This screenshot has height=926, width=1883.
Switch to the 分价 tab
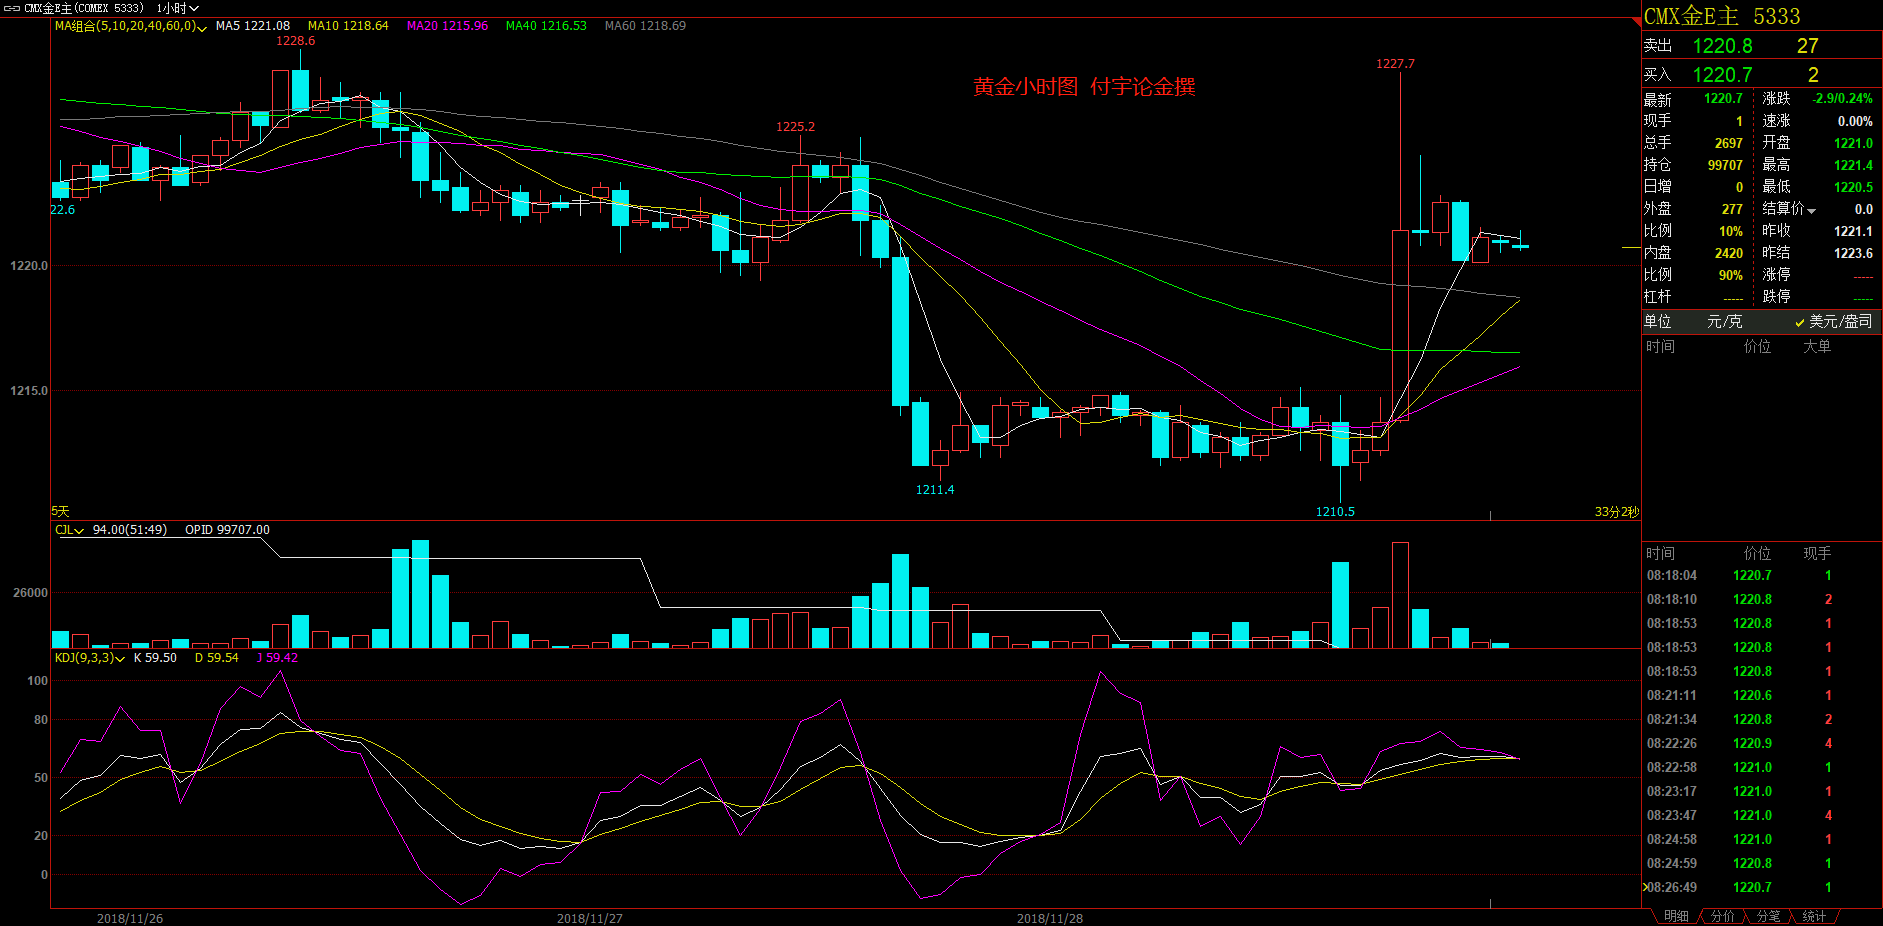coord(1722,916)
